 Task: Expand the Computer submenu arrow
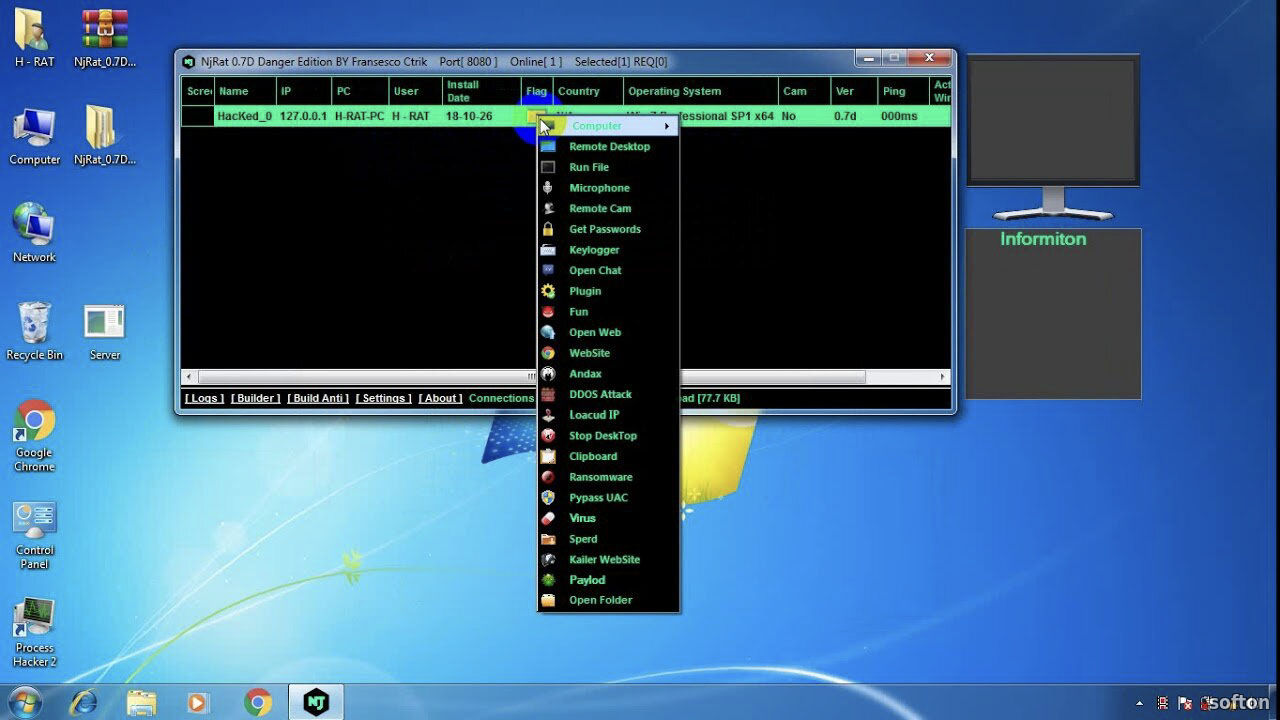point(667,126)
